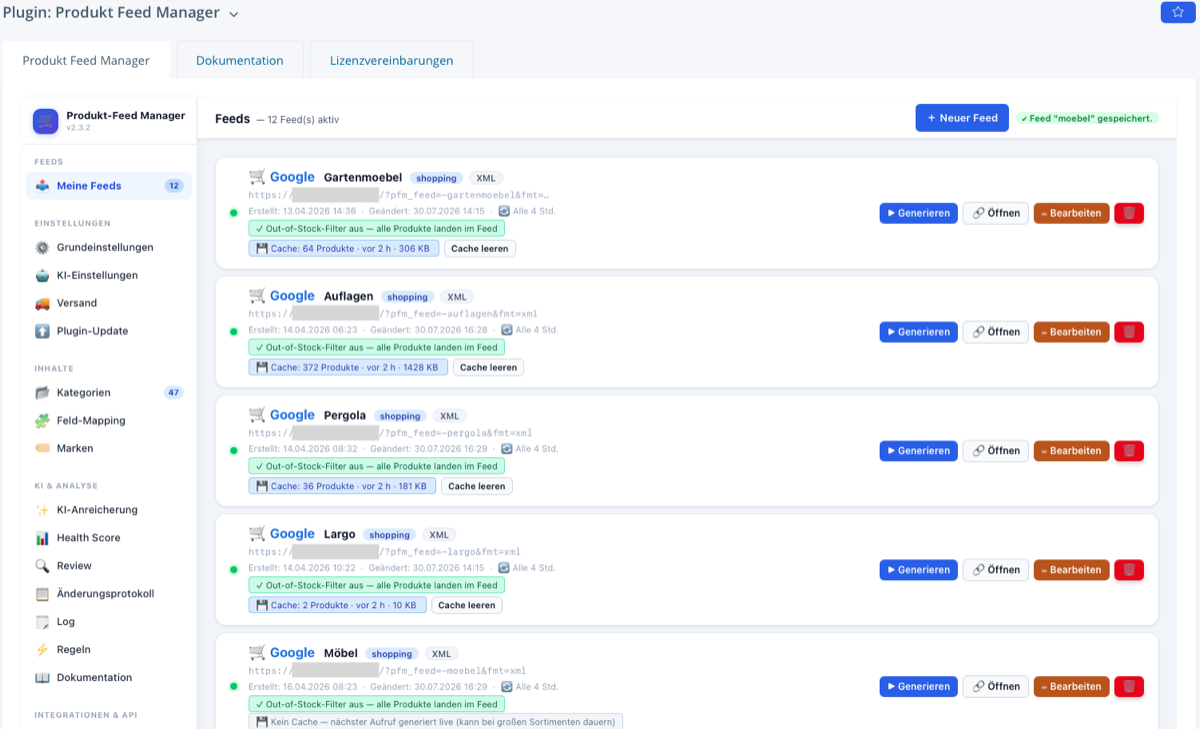Image resolution: width=1200 pixels, height=729 pixels.
Task: Generate the Pergola feed
Action: (x=918, y=451)
